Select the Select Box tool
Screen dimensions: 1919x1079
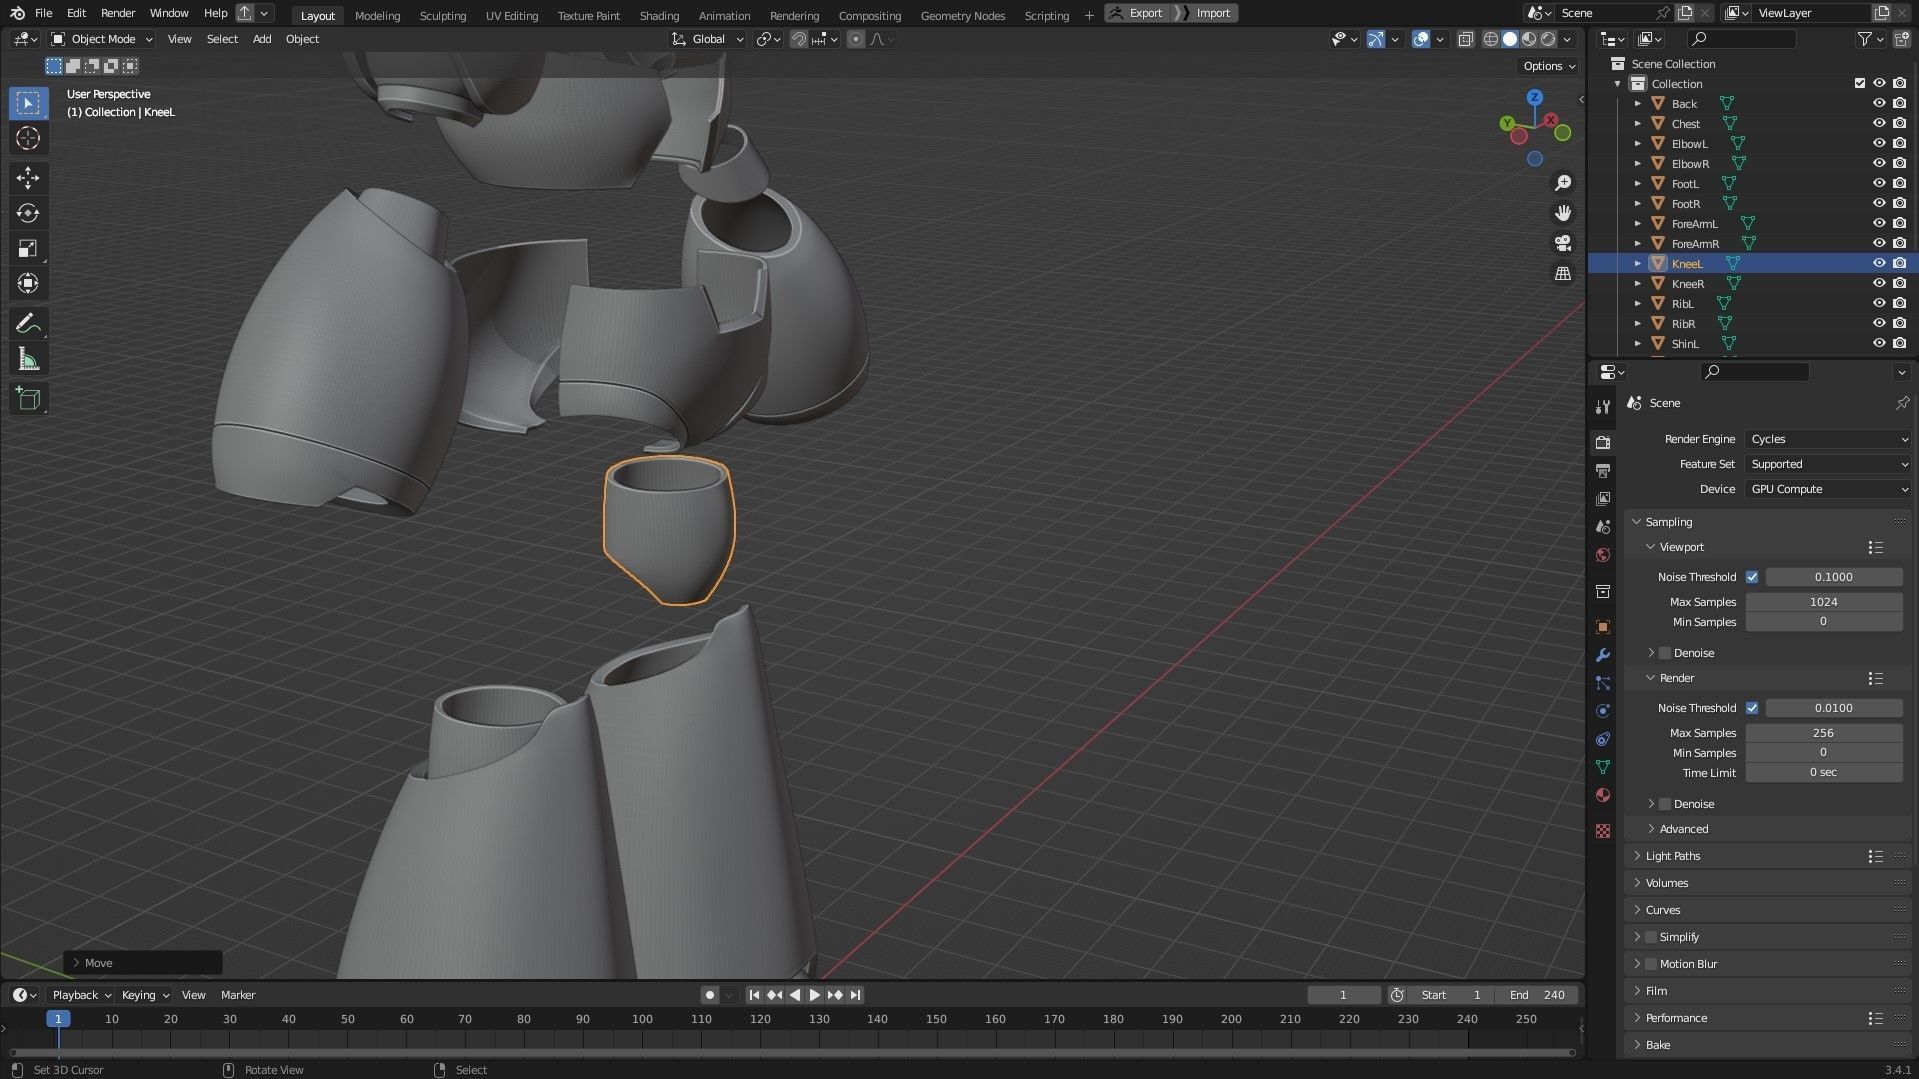(x=28, y=103)
